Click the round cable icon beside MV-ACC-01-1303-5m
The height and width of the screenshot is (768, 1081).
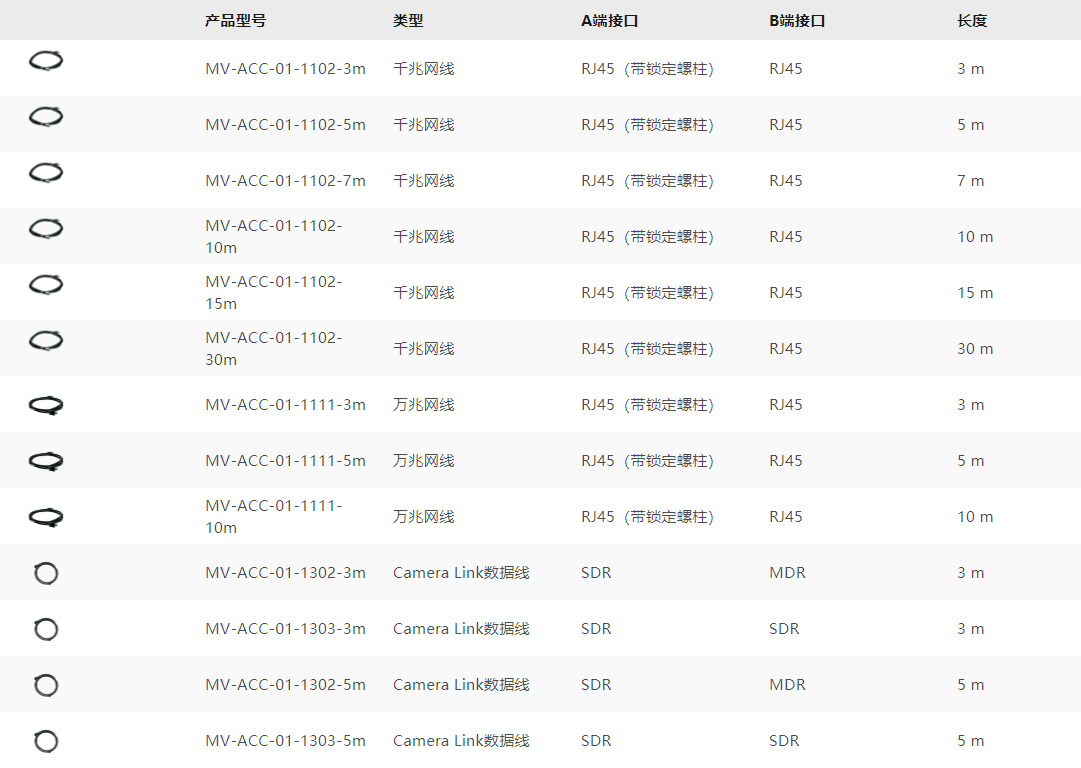[x=46, y=741]
